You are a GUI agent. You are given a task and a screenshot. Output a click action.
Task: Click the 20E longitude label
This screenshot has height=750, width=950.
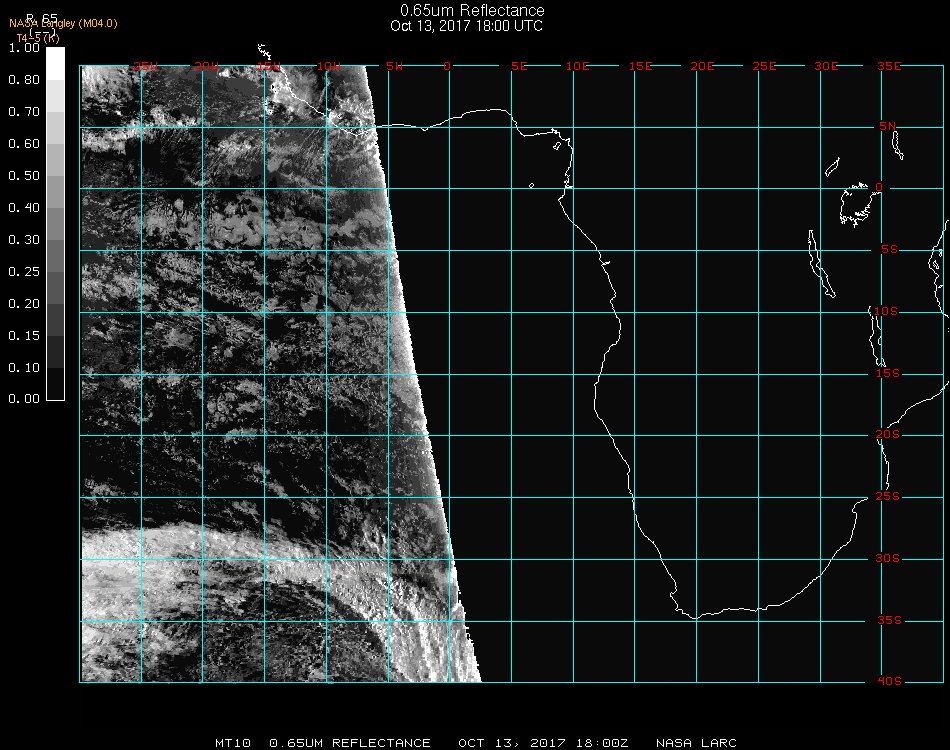(x=703, y=66)
